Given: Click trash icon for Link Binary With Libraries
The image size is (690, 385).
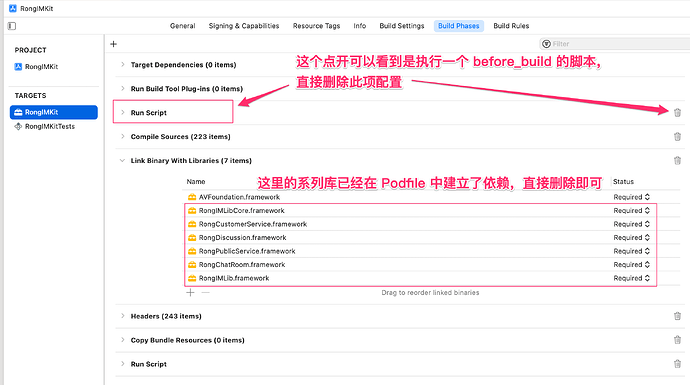Looking at the screenshot, I should tap(677, 161).
